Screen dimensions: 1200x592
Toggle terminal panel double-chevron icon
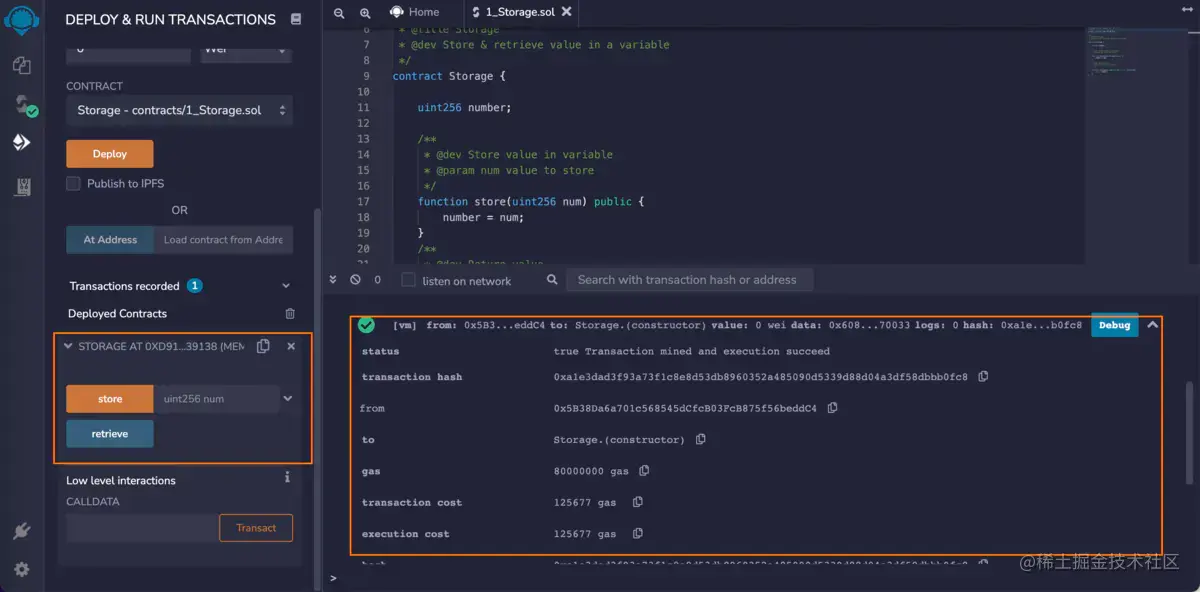coord(335,280)
